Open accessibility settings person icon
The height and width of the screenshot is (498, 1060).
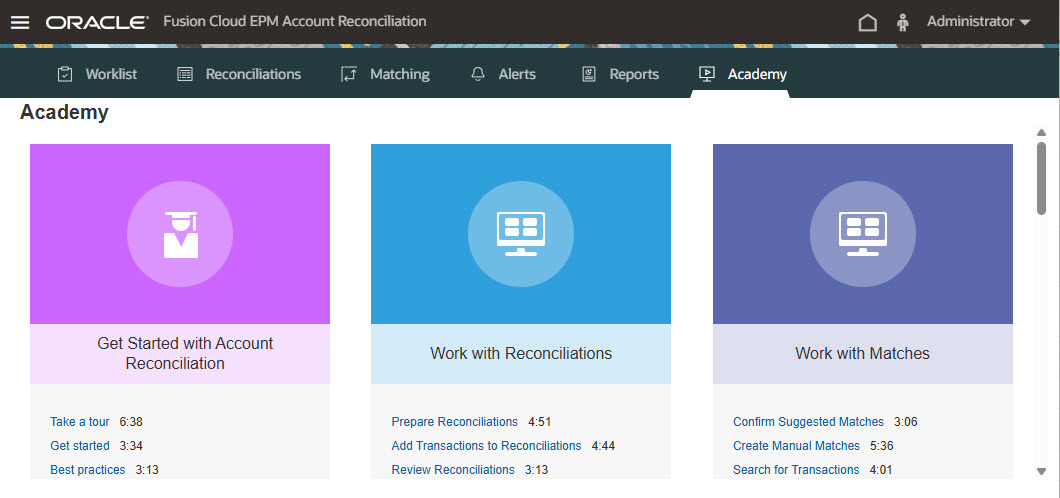pos(902,22)
